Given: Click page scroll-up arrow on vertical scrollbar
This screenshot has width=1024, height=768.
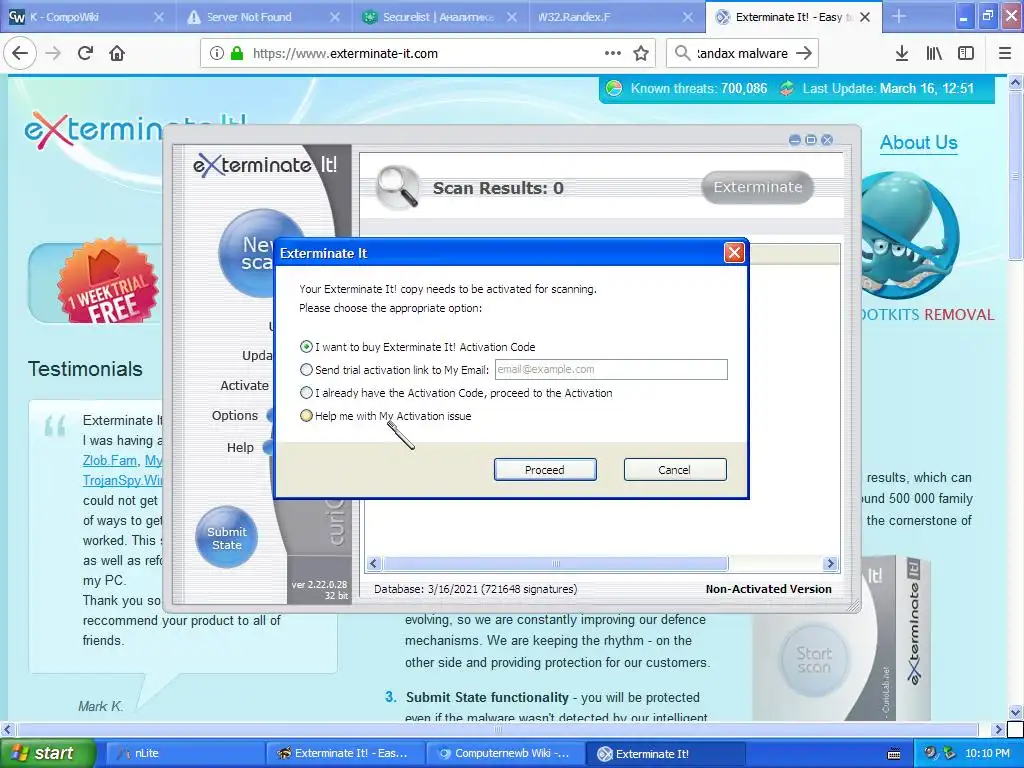Looking at the screenshot, I should [x=1015, y=82].
